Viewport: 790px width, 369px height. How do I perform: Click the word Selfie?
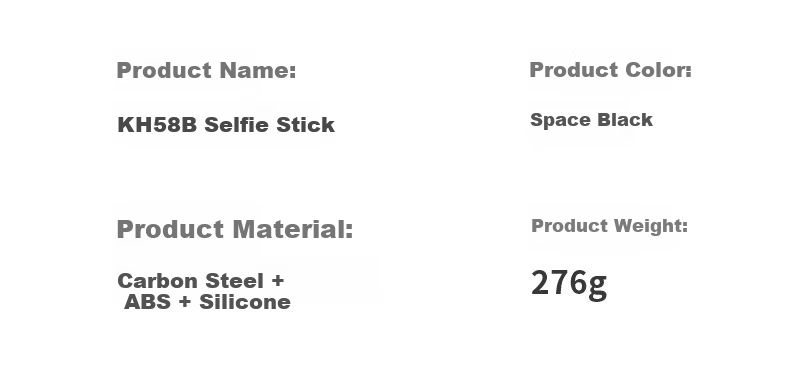[236, 125]
